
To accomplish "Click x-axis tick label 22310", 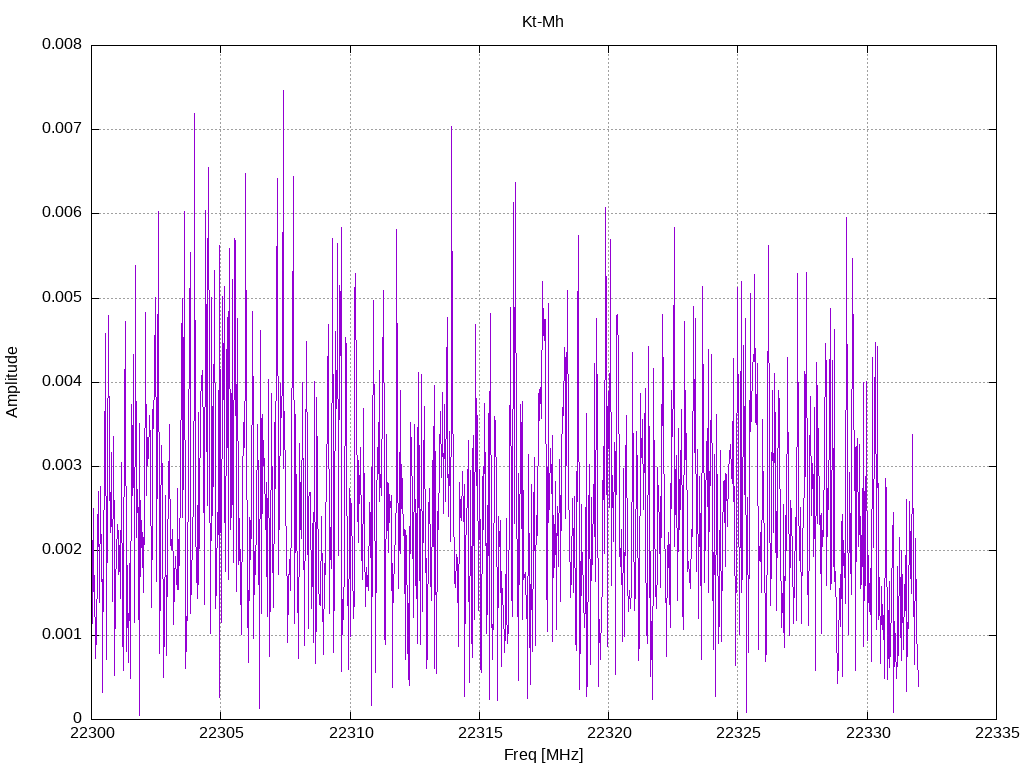I will click(351, 733).
